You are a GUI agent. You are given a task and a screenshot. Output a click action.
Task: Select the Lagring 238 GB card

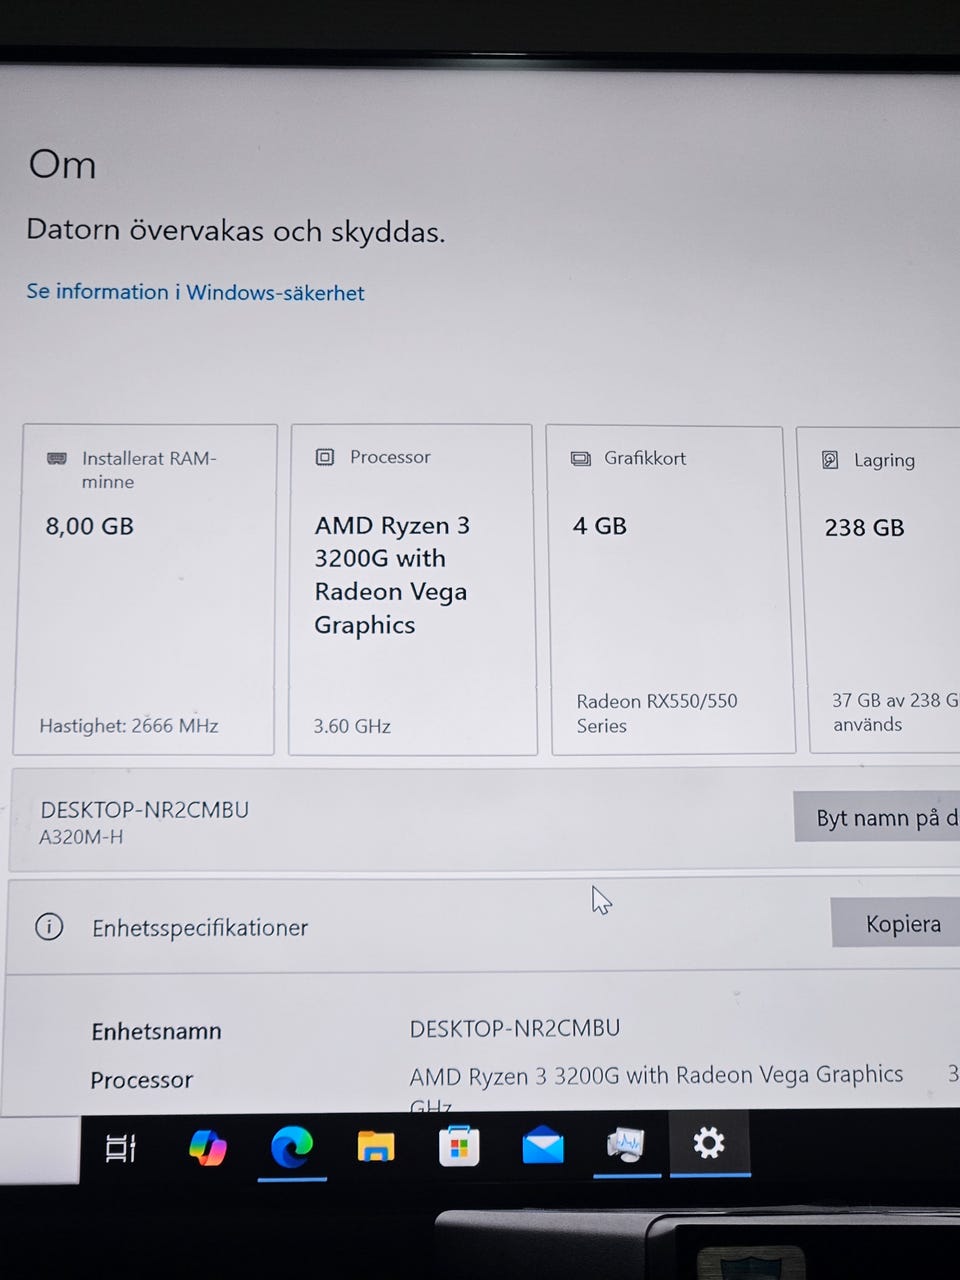tap(880, 589)
